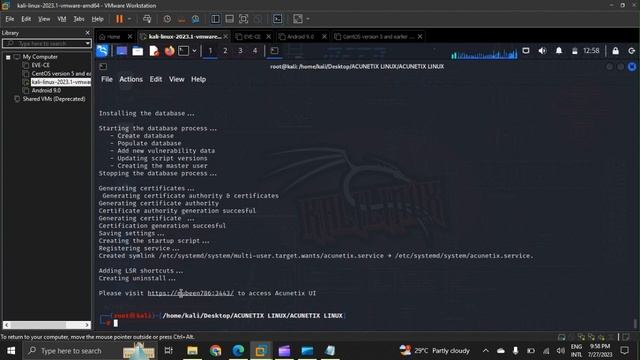Click the terminal window taskbar button

coord(275,51)
